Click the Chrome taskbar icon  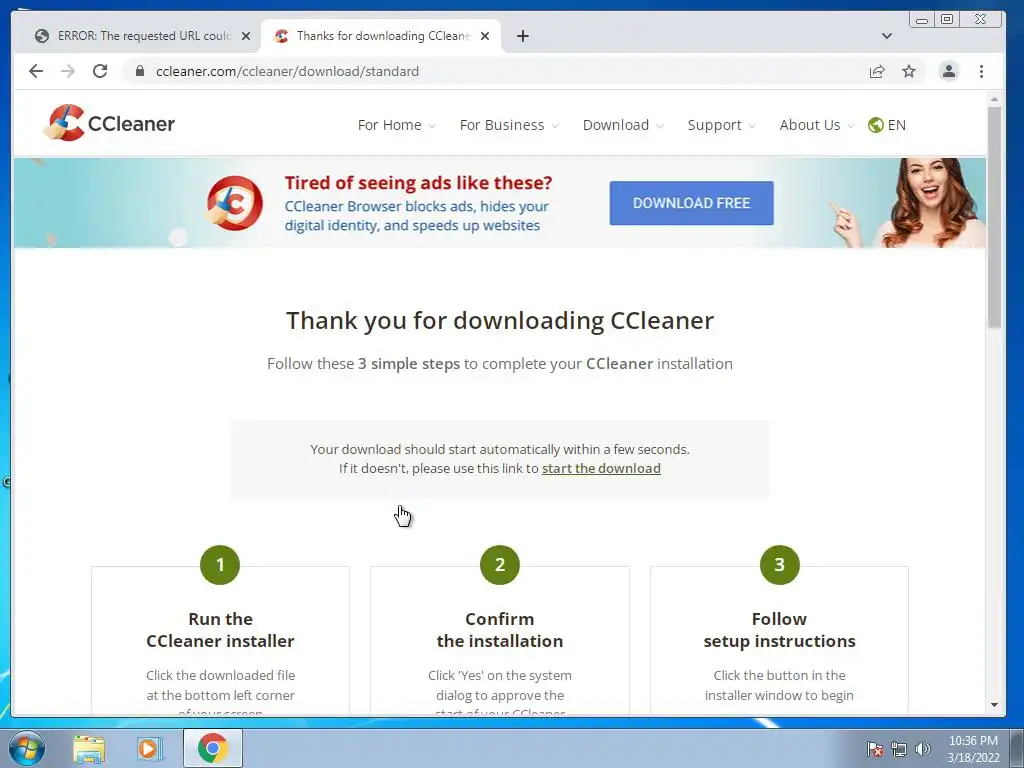pos(212,748)
